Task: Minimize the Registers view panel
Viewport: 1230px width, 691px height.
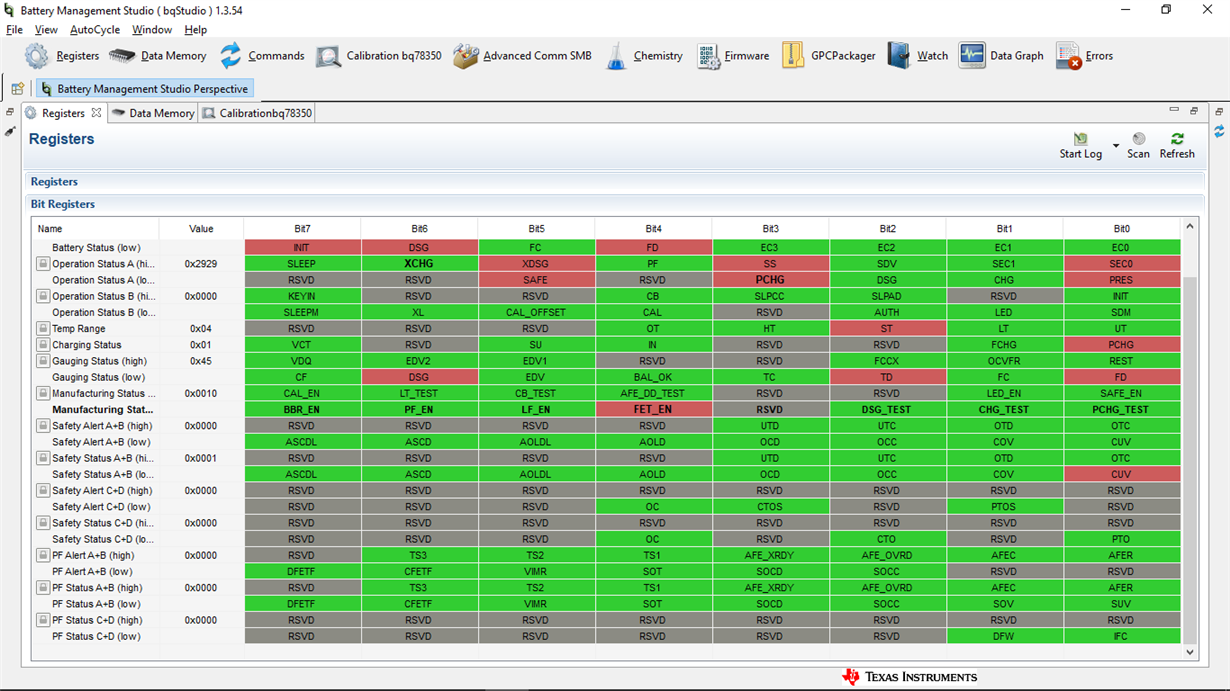Action: [x=1174, y=110]
